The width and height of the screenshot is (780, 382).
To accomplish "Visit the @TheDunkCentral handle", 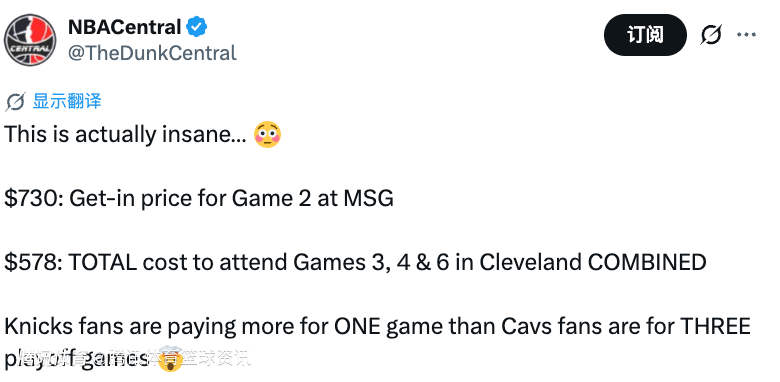I will (x=152, y=53).
